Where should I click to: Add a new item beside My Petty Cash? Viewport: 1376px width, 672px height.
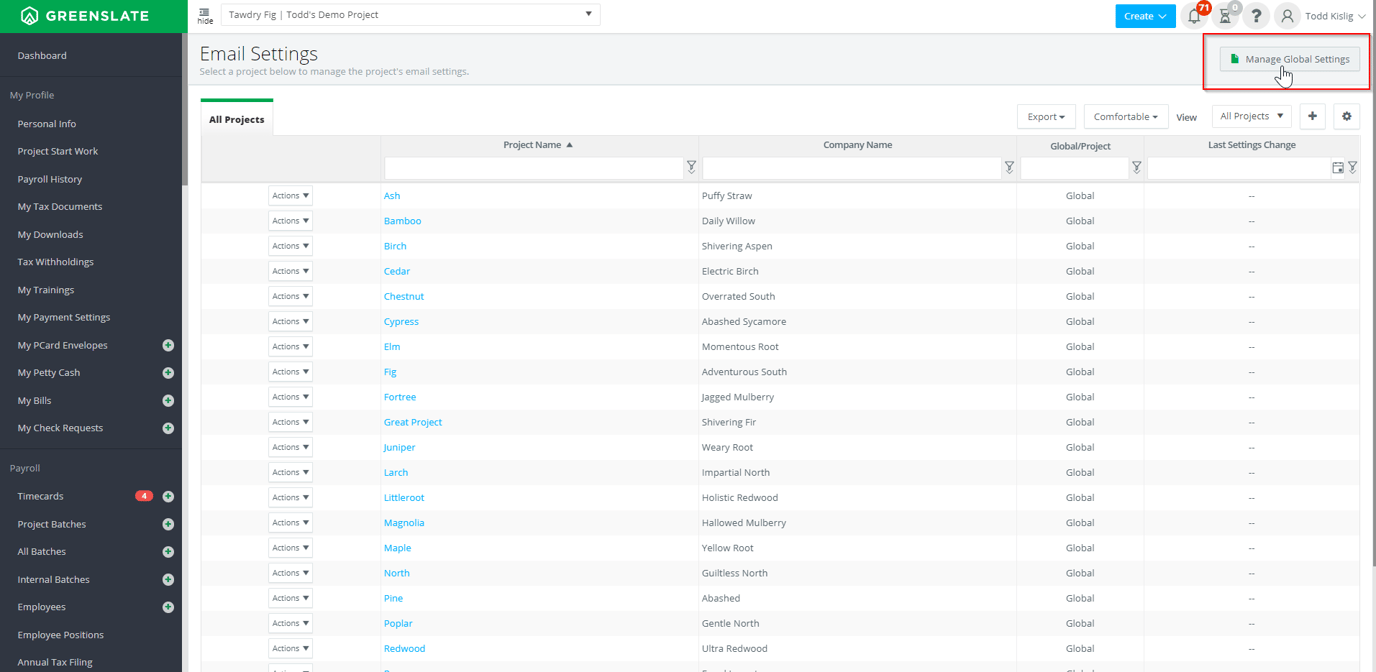click(168, 373)
